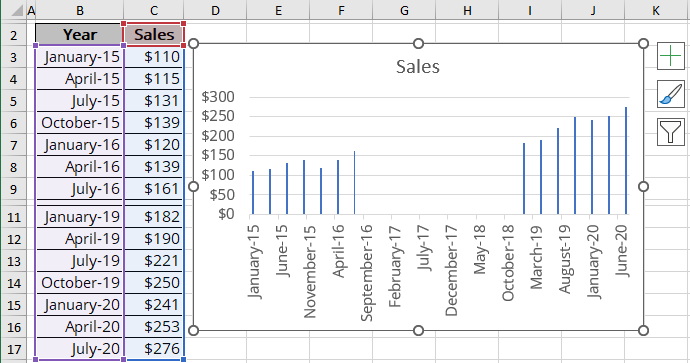Select the July-15 date cell
The height and width of the screenshot is (363, 690).
[80, 101]
